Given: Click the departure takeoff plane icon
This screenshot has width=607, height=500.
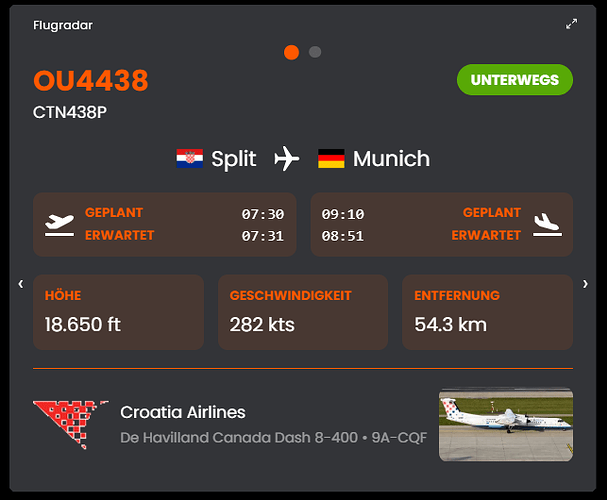Looking at the screenshot, I should [60, 224].
